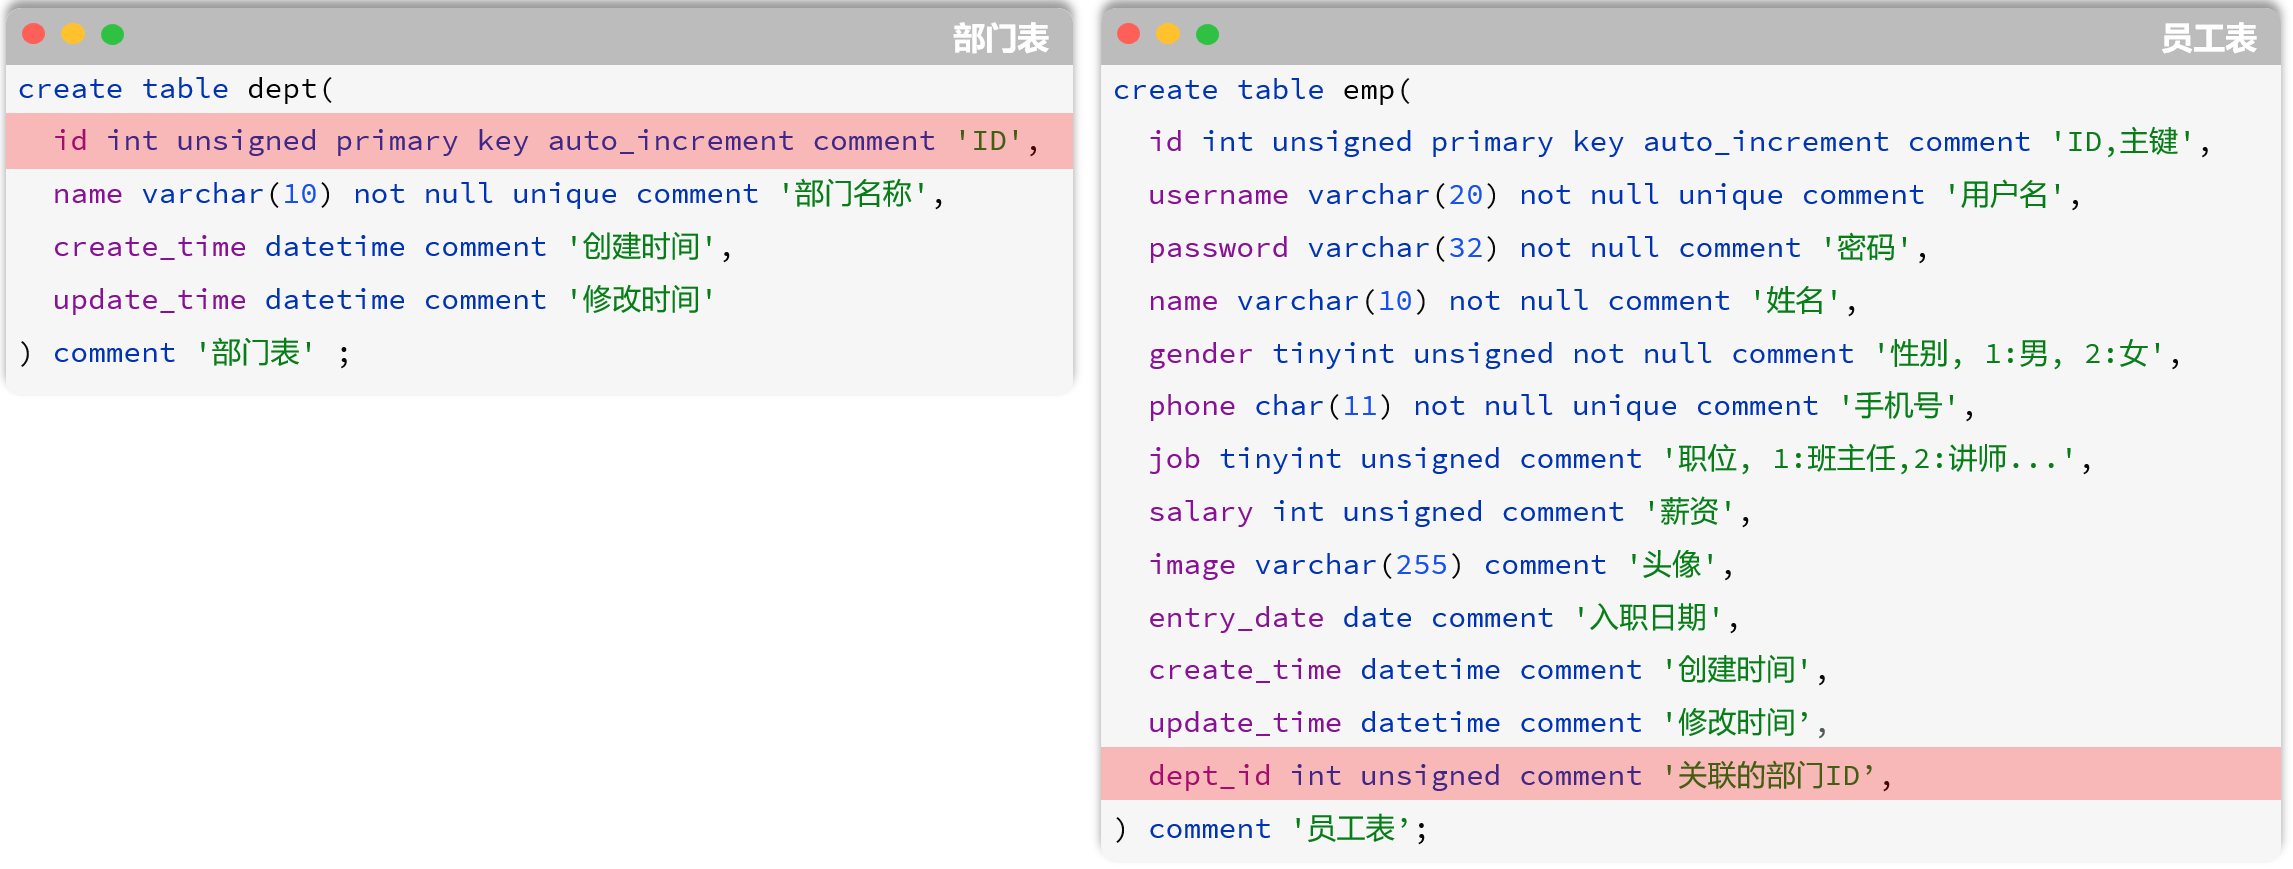Click the image varchar(255) line
The image size is (2293, 869).
point(1441,565)
